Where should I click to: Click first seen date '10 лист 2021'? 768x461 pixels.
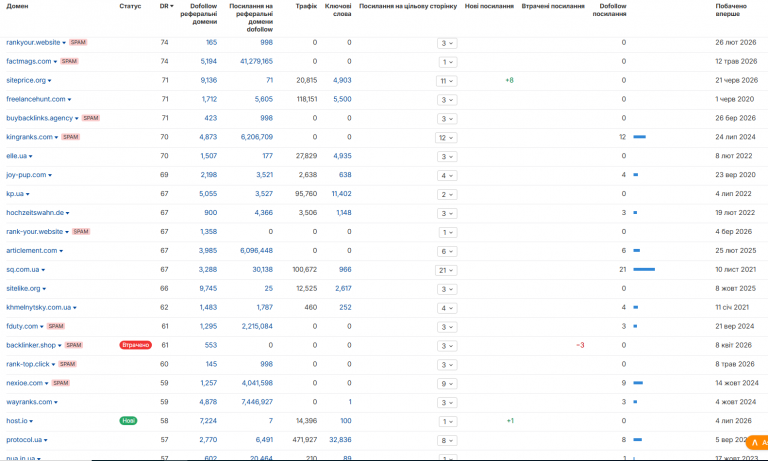coord(735,269)
